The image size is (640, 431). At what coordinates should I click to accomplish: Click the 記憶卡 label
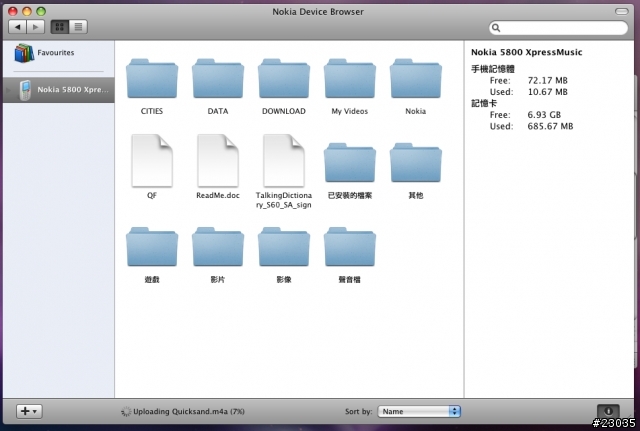tap(484, 103)
